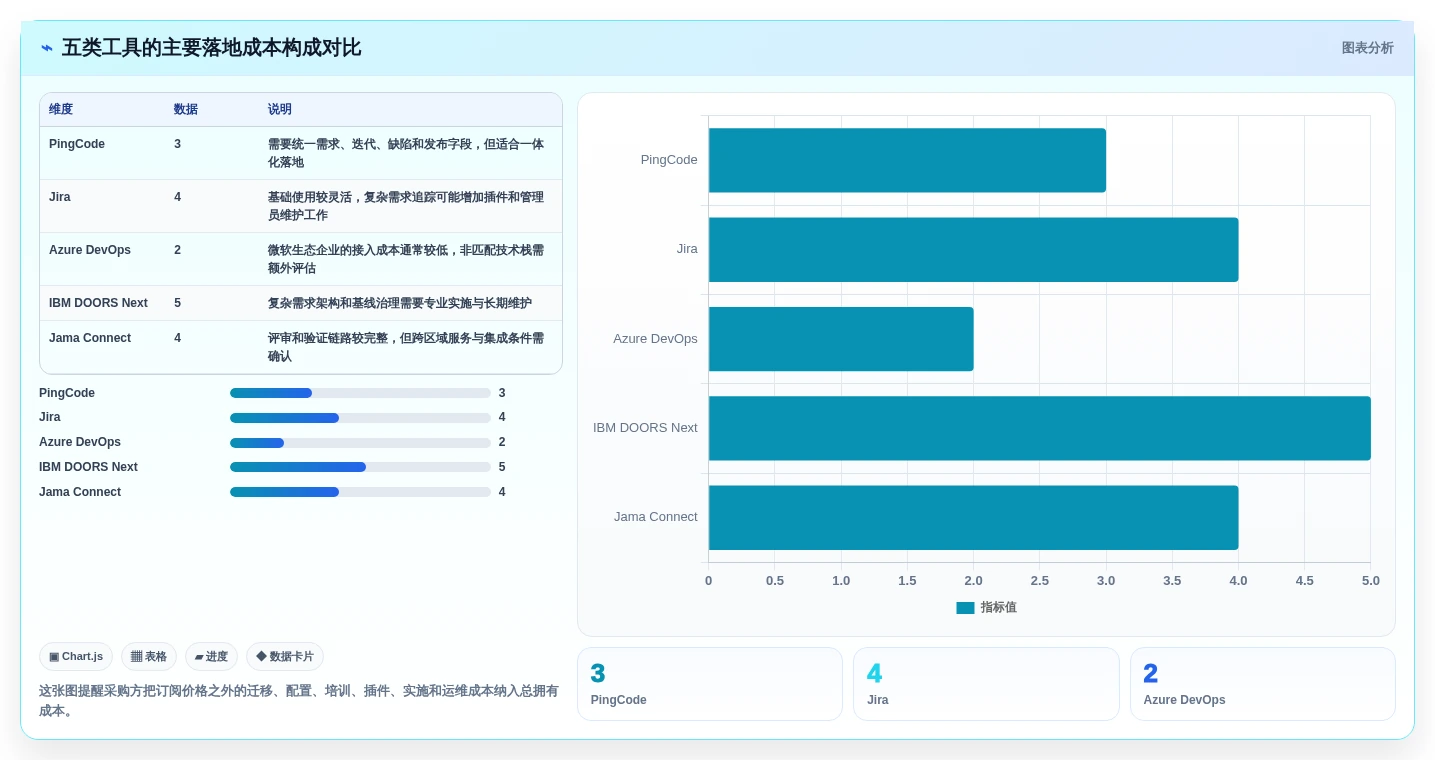Image resolution: width=1435 pixels, height=760 pixels.
Task: Click the value 5 in IBM DOORS table row
Action: click(178, 303)
